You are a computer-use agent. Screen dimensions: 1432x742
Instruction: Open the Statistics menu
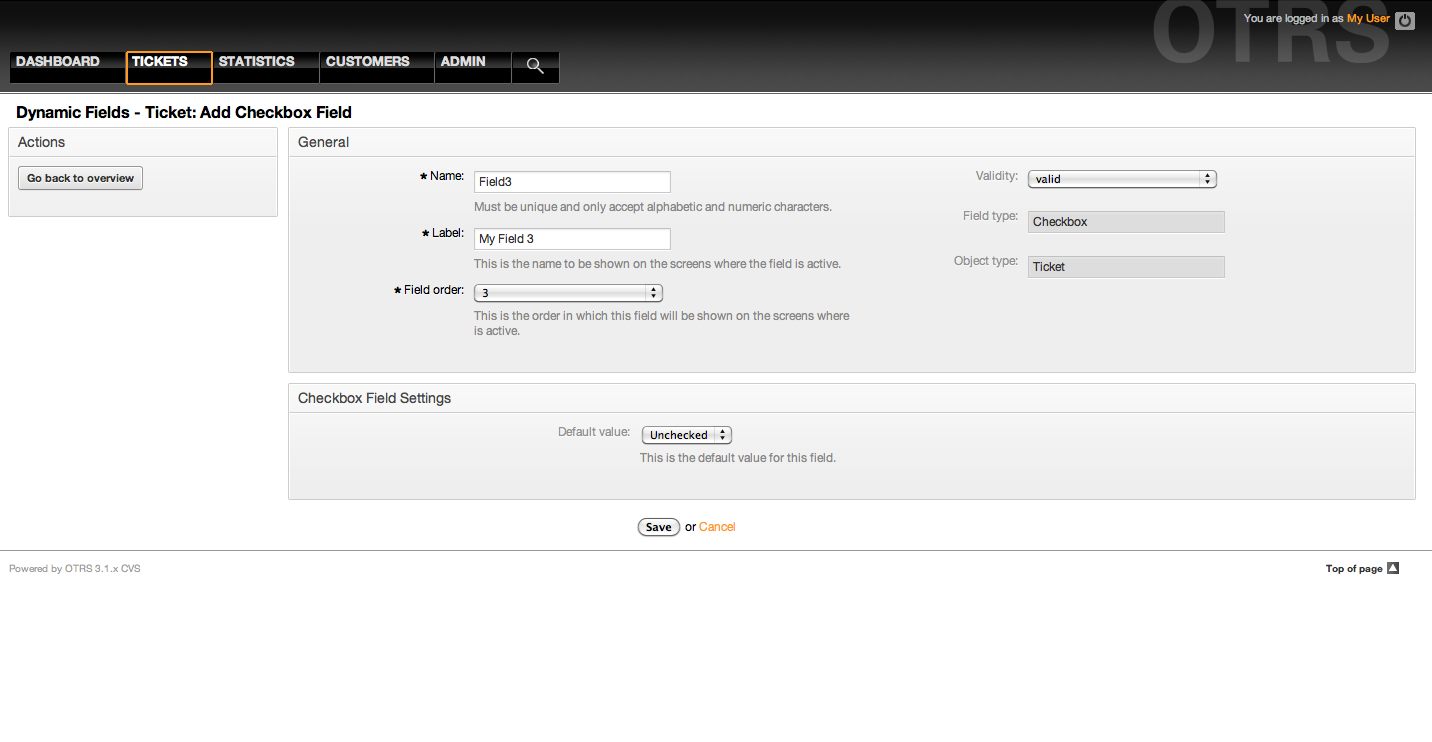point(256,62)
